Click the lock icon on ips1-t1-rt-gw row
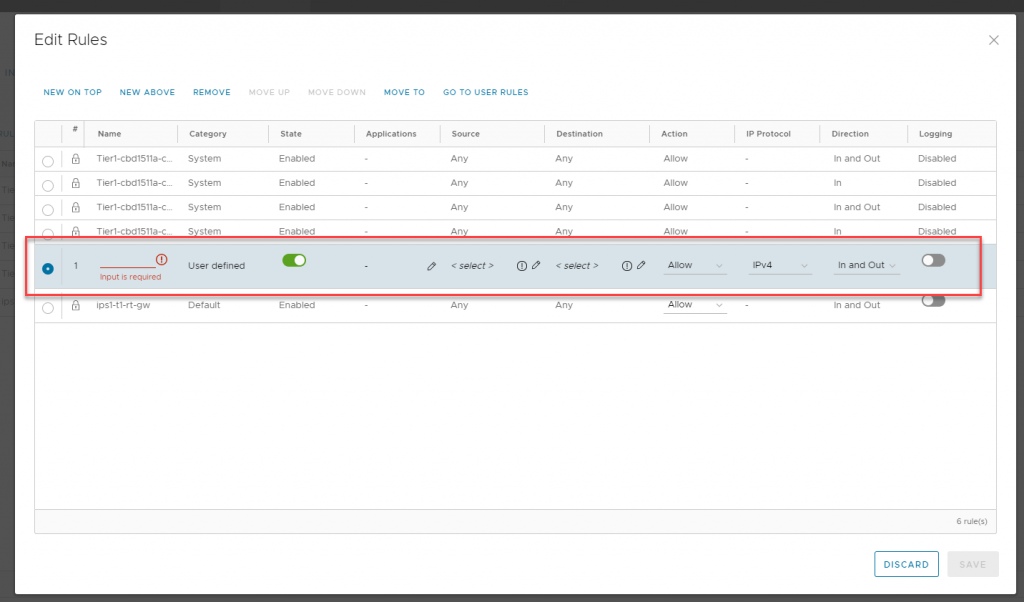Viewport: 1024px width, 602px height. [x=75, y=305]
